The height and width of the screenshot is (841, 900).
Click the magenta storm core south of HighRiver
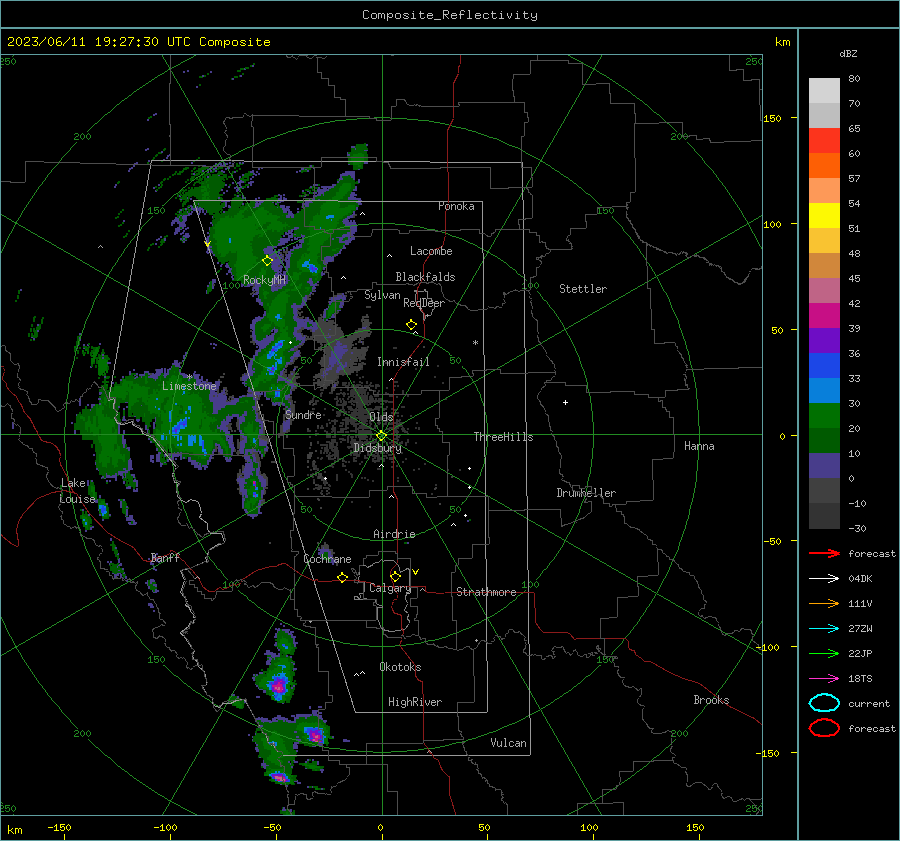click(x=315, y=734)
